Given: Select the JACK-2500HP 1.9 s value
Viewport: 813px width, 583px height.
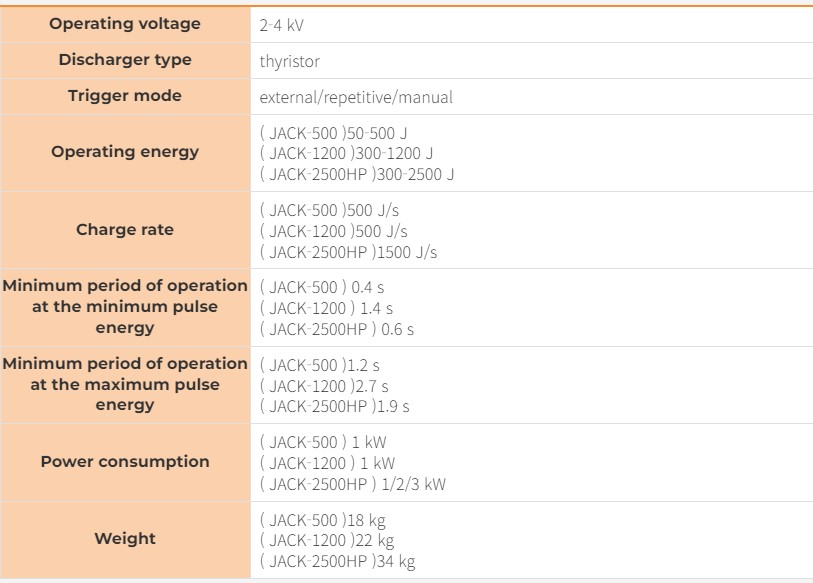Looking at the screenshot, I should click(x=334, y=406).
